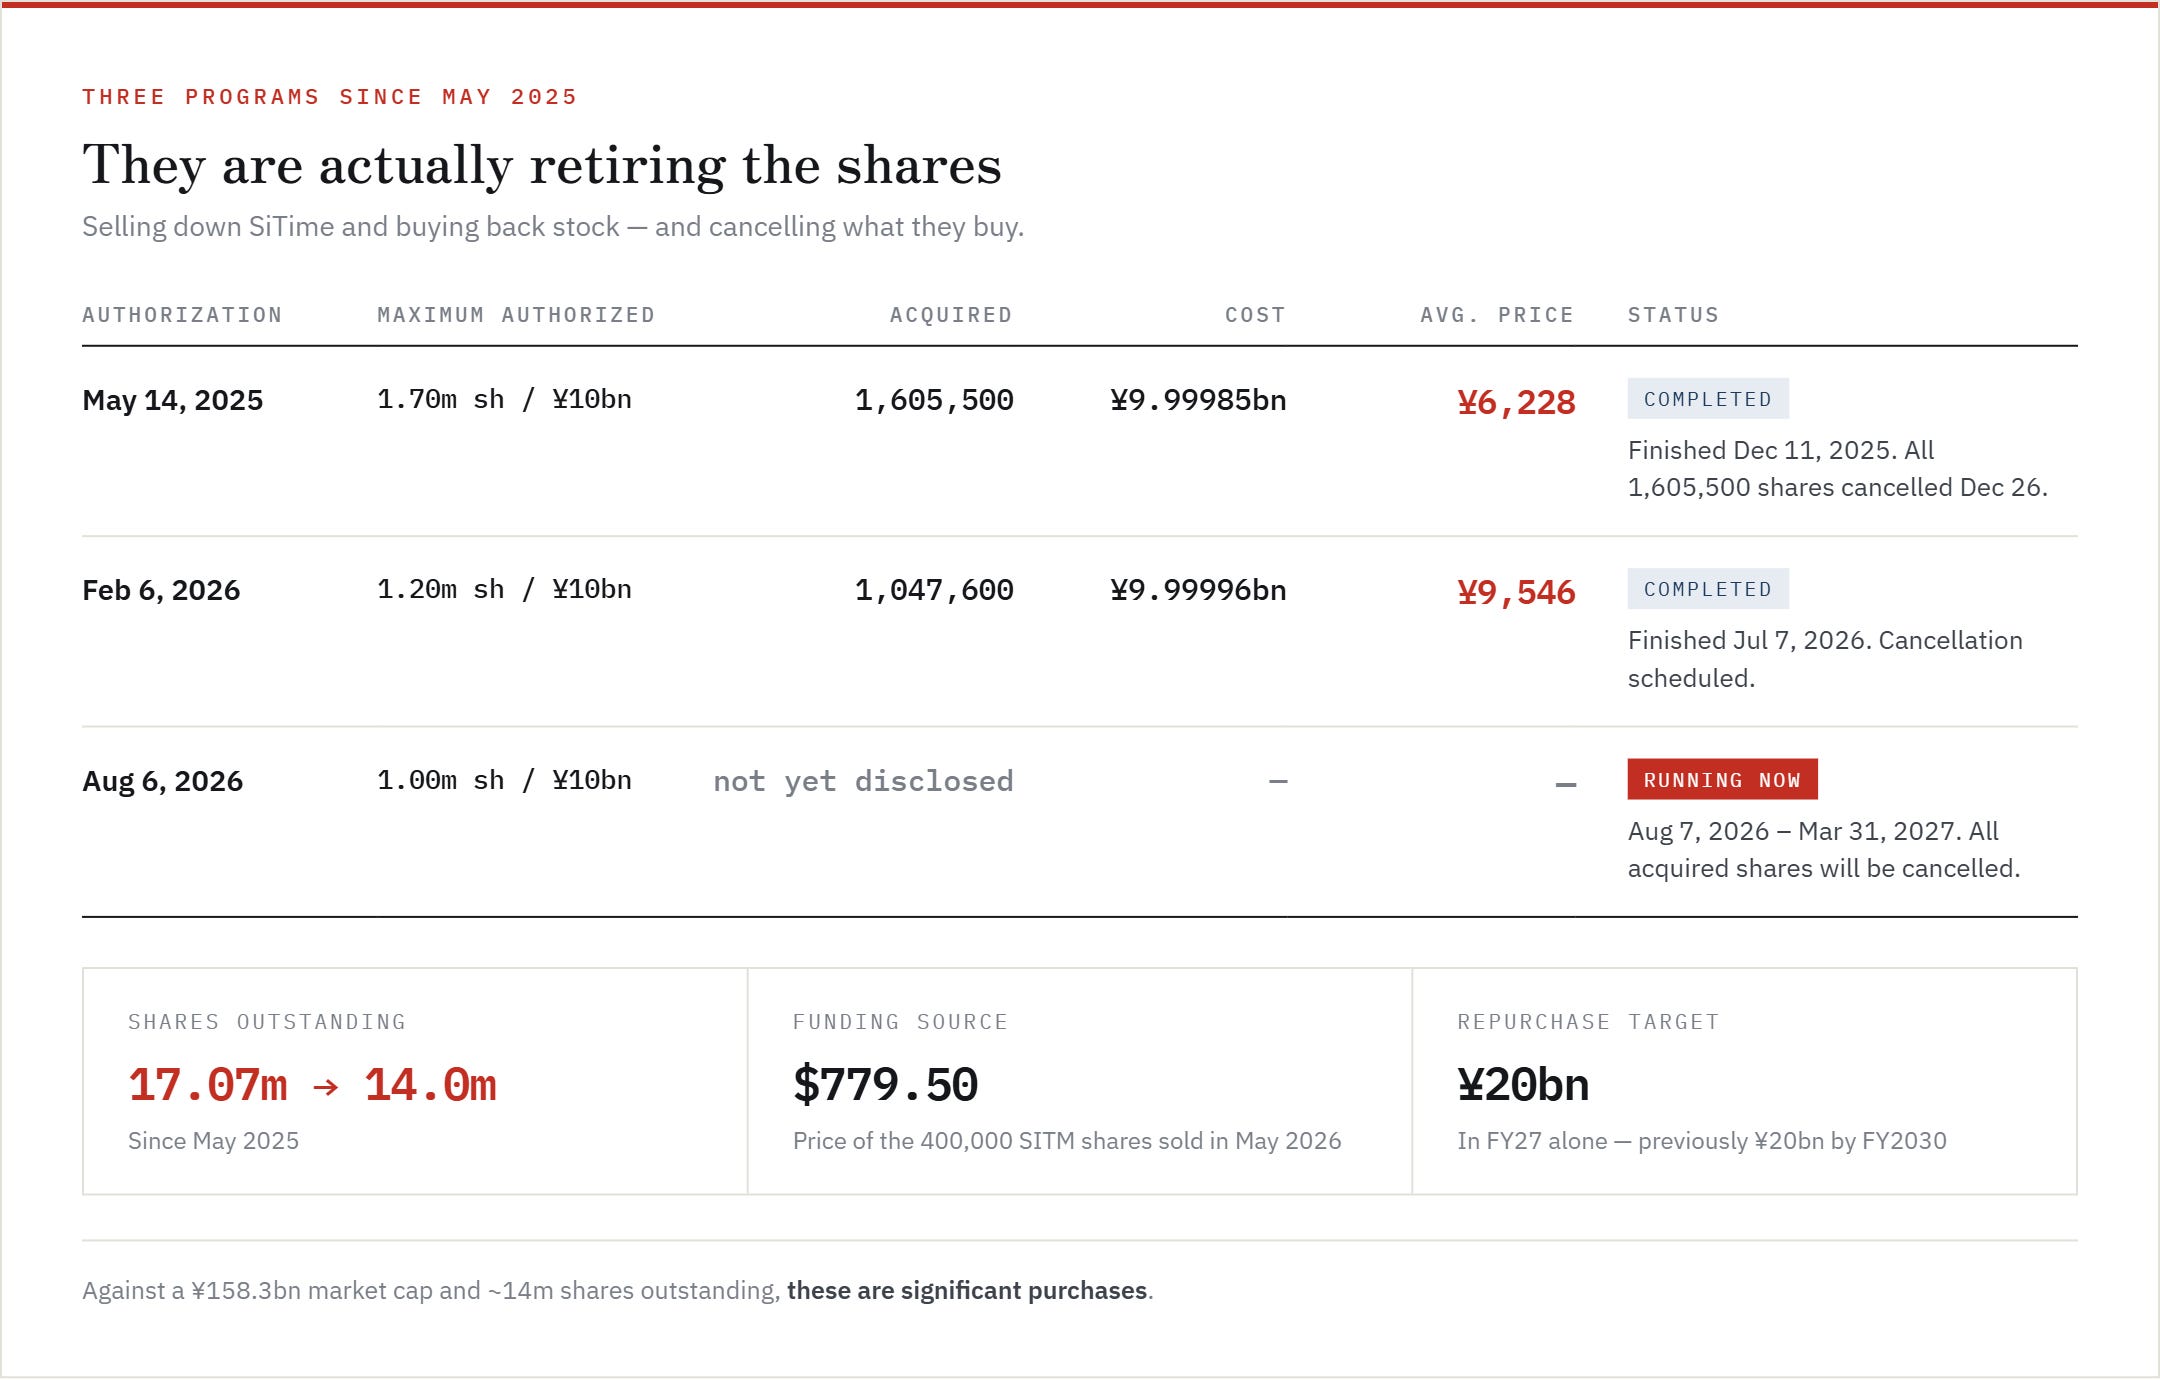2160x1380 pixels.
Task: Click the note 'Aug 7, 2026 – Mar 31, 2027' text
Action: (1824, 849)
